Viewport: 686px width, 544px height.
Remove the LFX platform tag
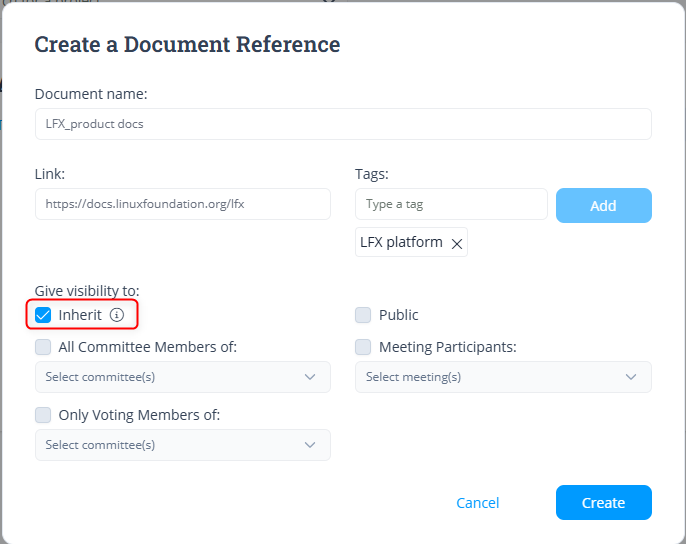[x=457, y=243]
